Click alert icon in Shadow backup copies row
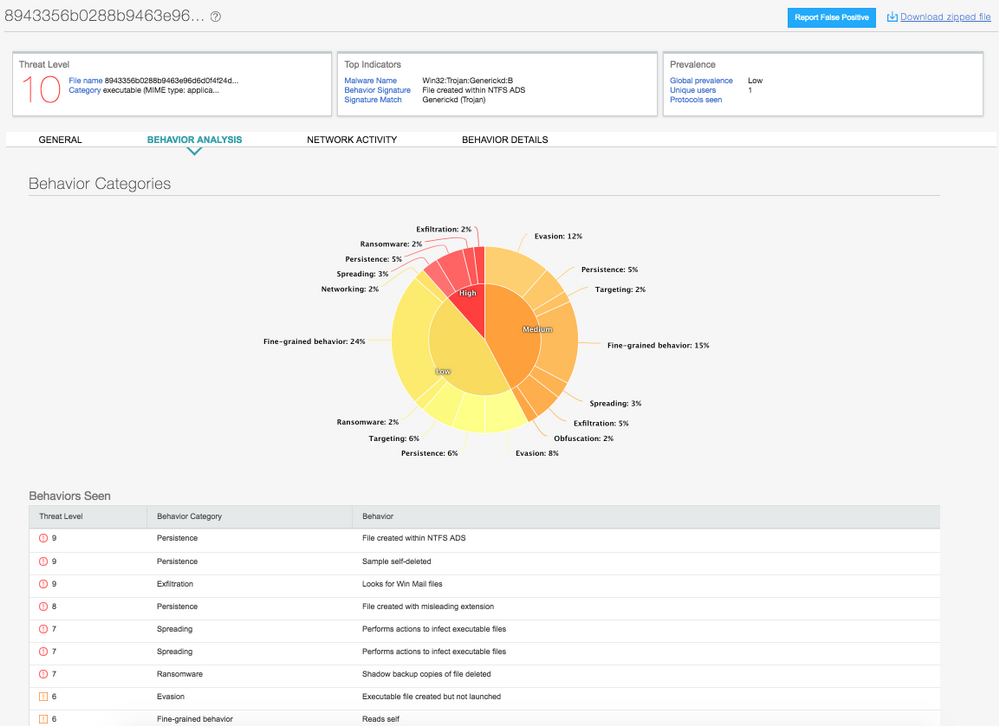Screen dimensions: 999x726 43,675
